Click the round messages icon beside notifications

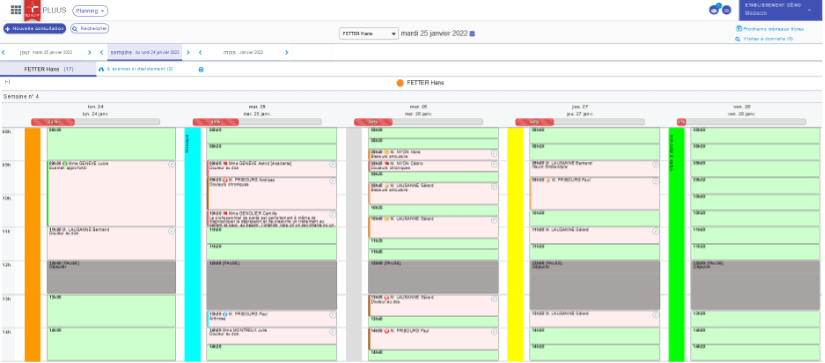click(x=727, y=9)
